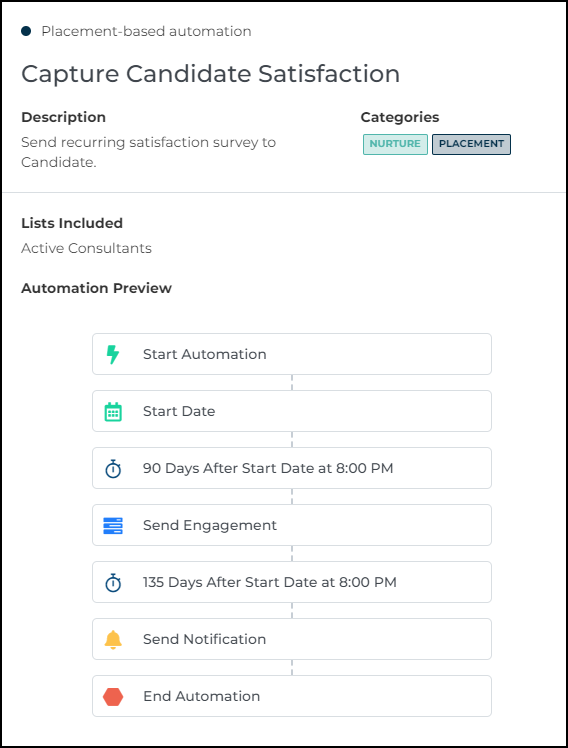The image size is (568, 748).
Task: Click the Active Consultants list name
Action: click(x=86, y=248)
